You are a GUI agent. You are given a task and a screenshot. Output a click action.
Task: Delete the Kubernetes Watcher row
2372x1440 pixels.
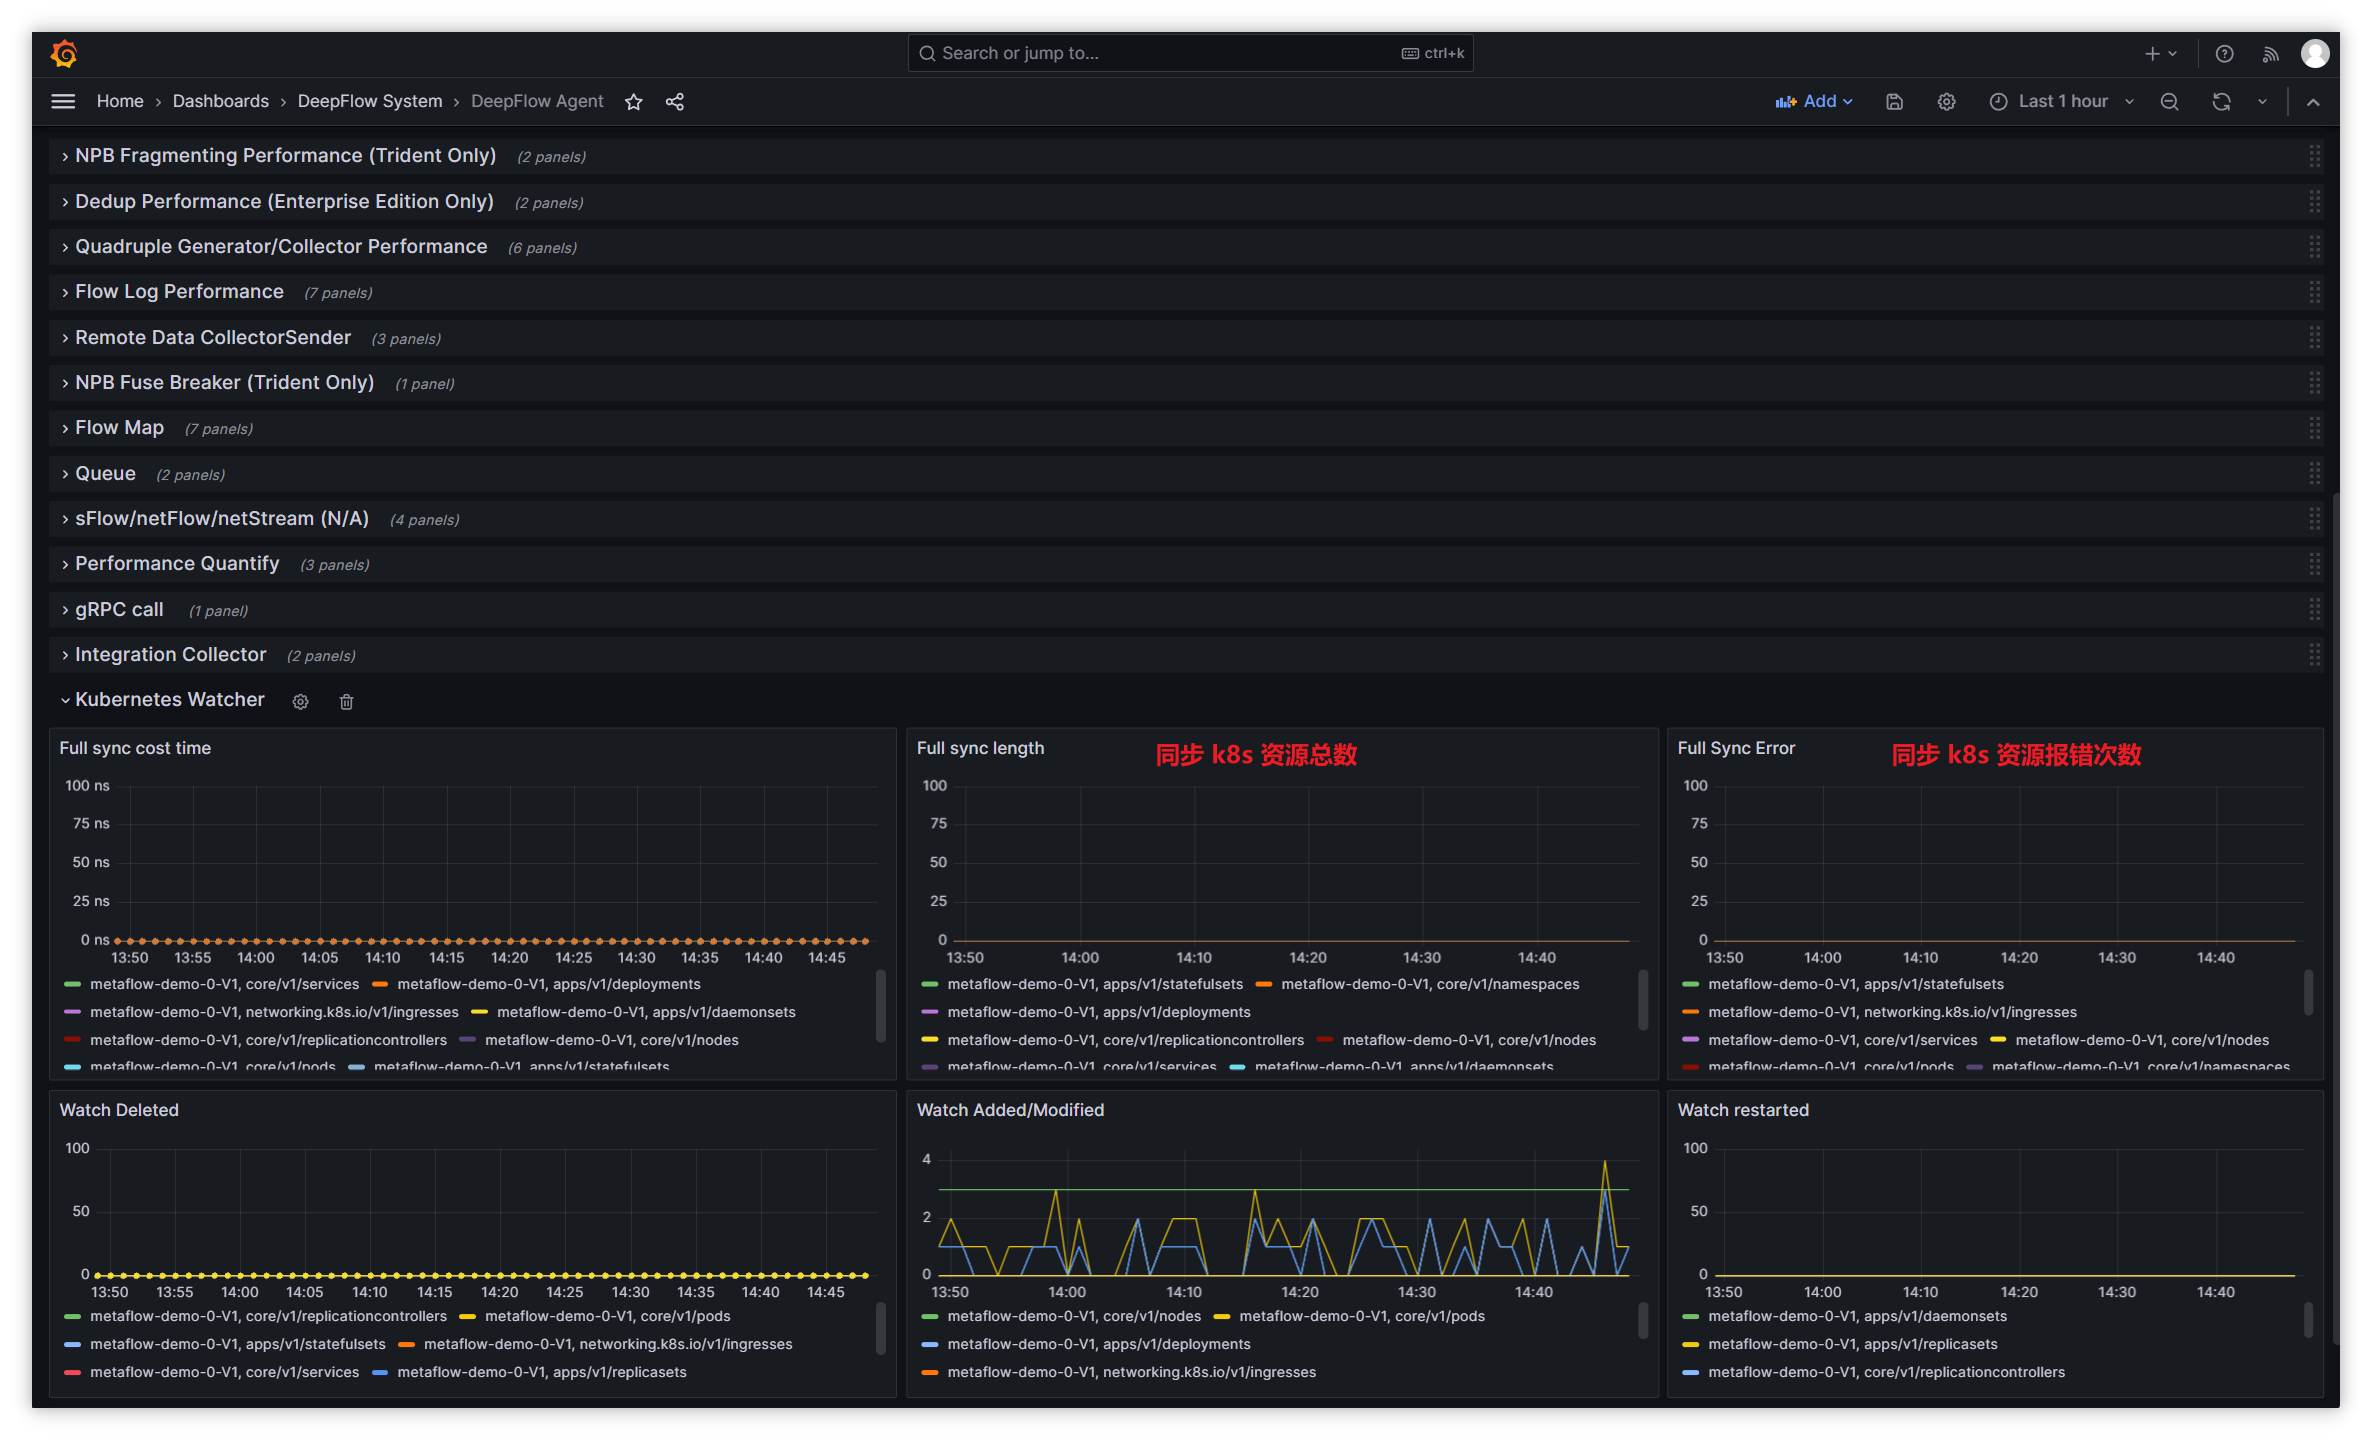346,701
